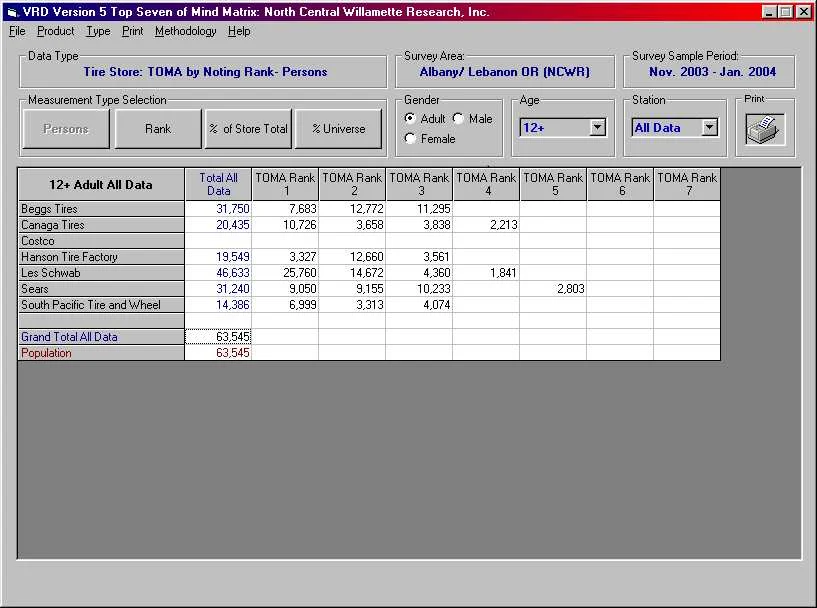Maximize the VRD window
Screen dimensions: 817x608
pyautogui.click(x=785, y=12)
